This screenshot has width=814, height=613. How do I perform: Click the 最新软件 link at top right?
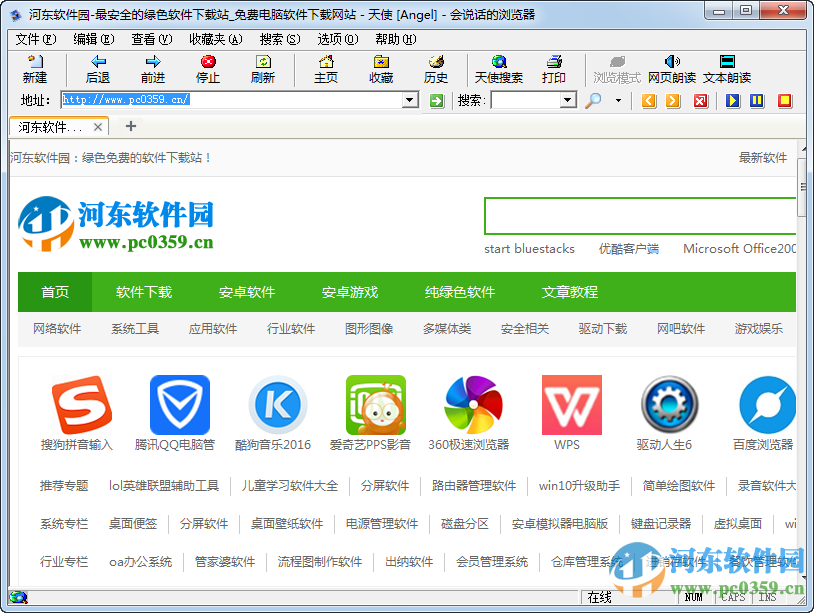[x=763, y=158]
